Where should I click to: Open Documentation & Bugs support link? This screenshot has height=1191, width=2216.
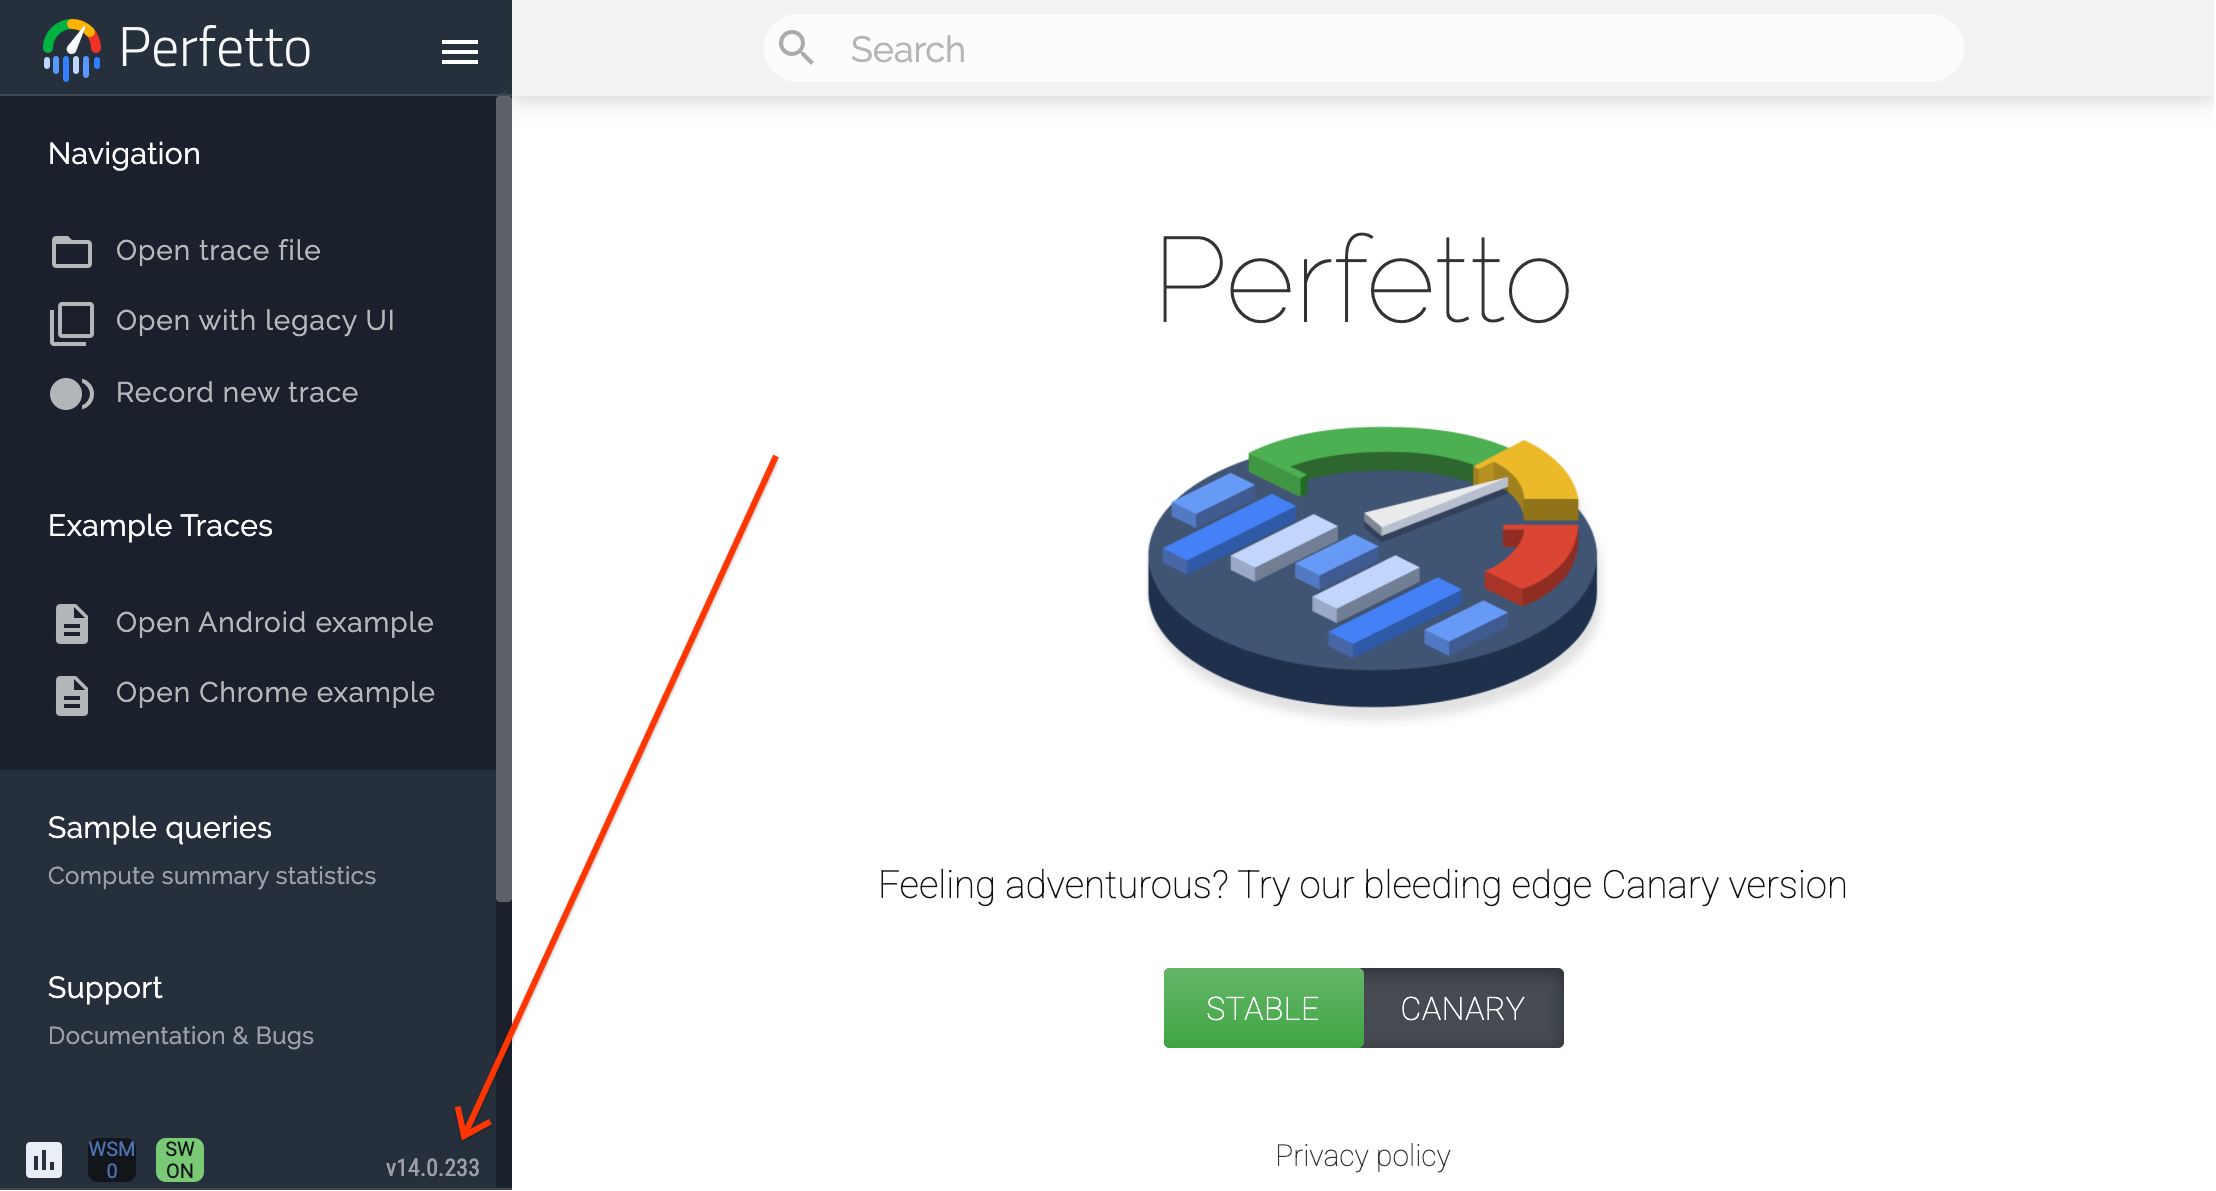coord(181,1035)
